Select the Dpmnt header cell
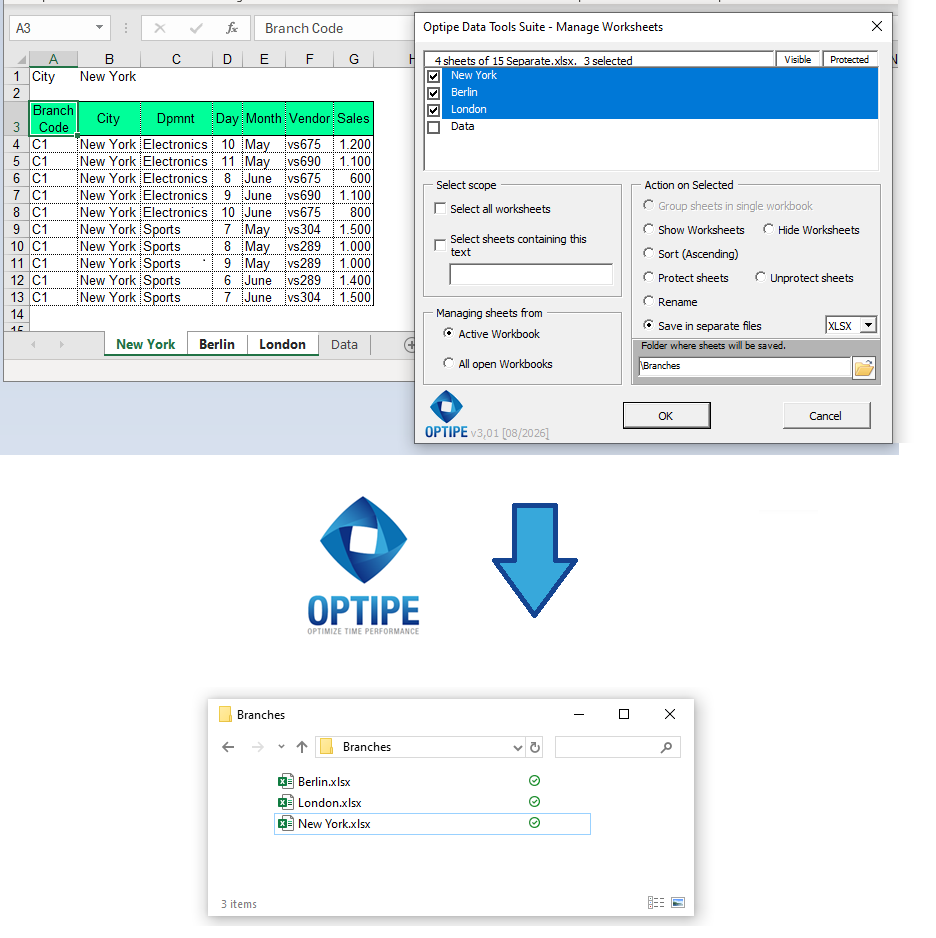The image size is (936, 938). click(176, 118)
